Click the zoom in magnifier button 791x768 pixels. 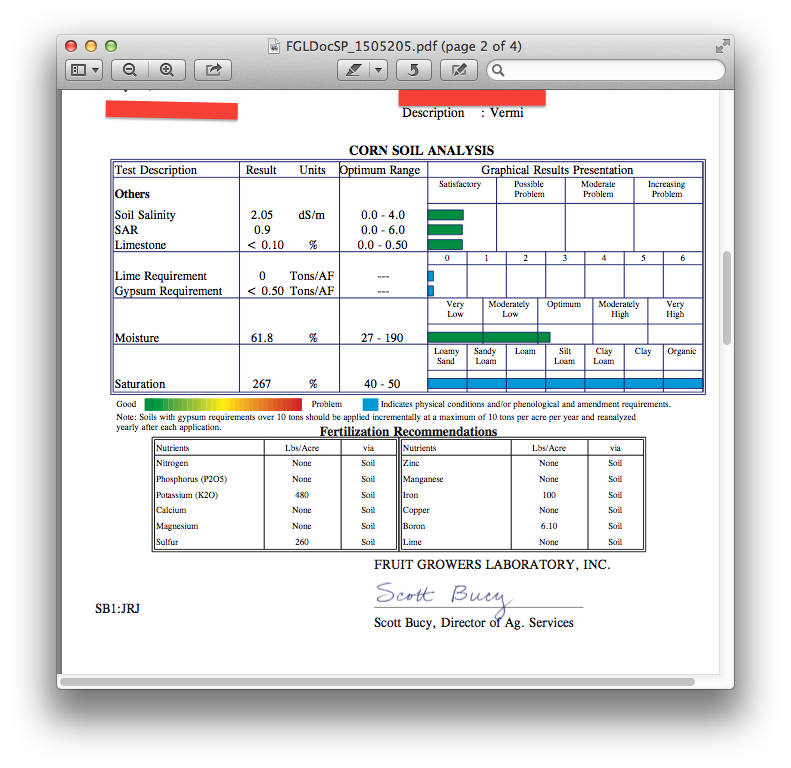[x=167, y=70]
